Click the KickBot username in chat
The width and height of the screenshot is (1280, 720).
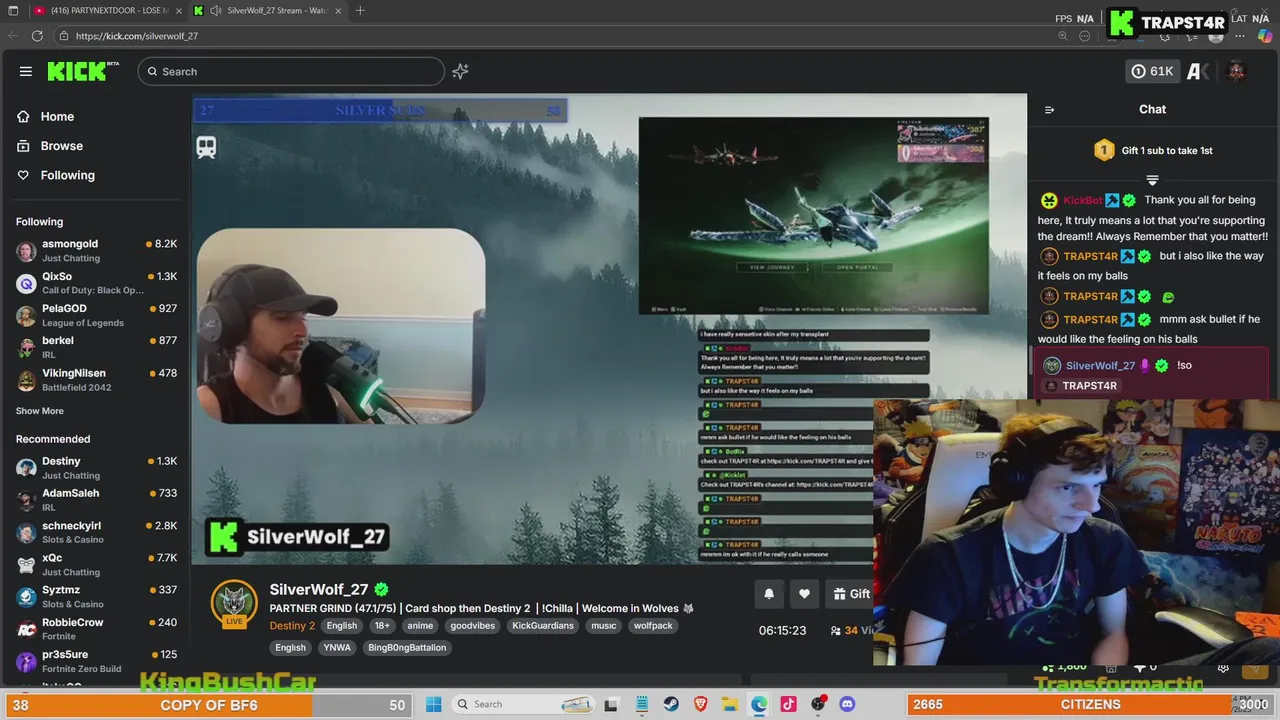1083,201
